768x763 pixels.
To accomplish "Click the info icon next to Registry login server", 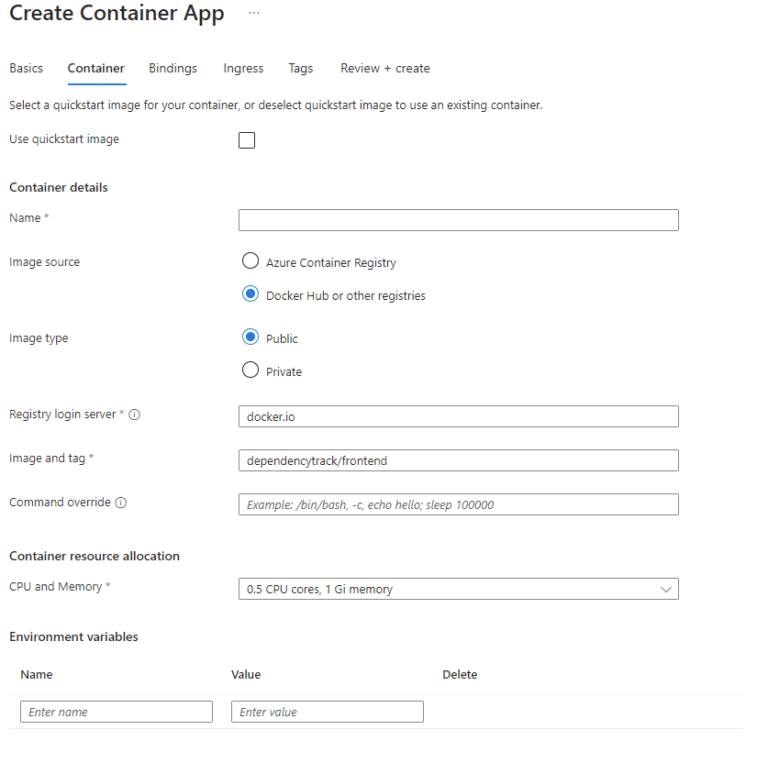I will click(134, 415).
